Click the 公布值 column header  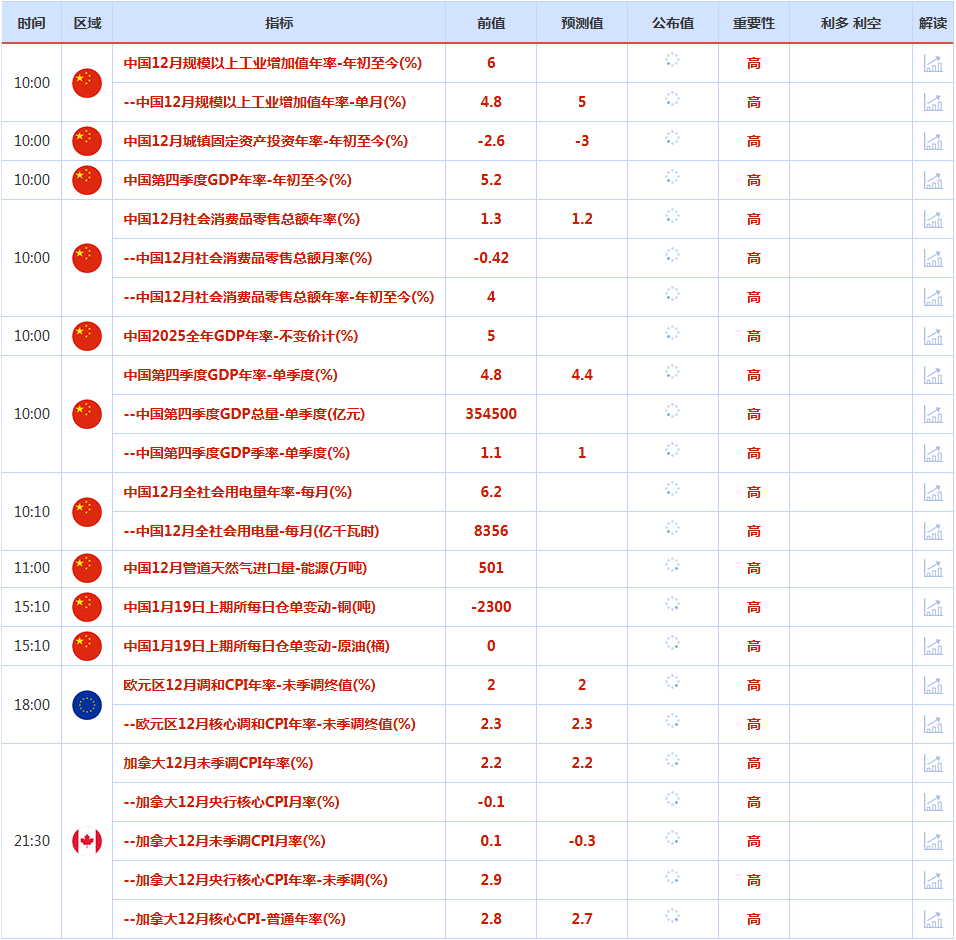[x=672, y=23]
